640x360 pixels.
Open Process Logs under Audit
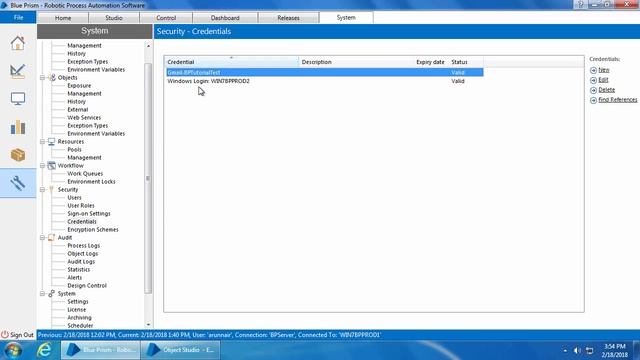tap(83, 246)
